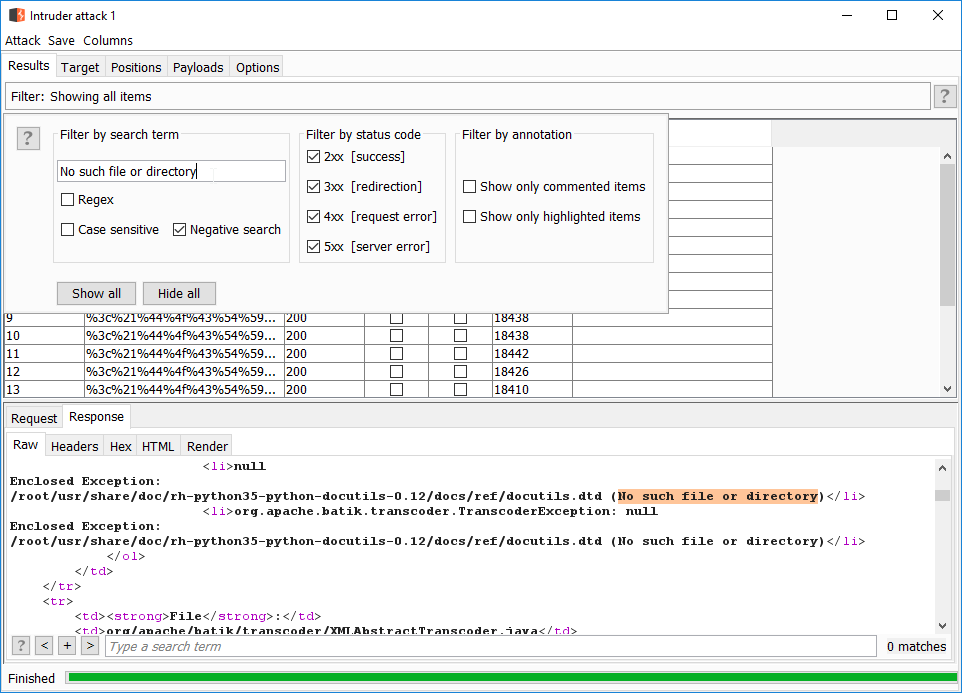Enable Case sensitive search
The image size is (962, 693).
point(67,229)
